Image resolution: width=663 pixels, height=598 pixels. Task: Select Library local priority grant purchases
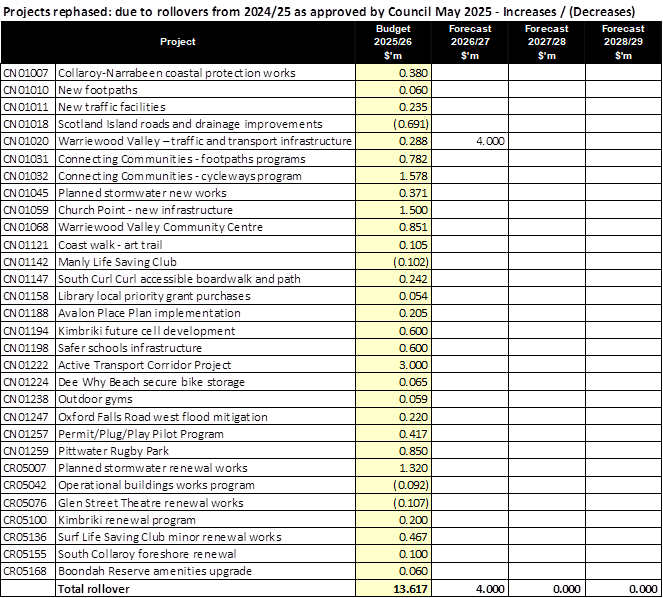tap(154, 296)
